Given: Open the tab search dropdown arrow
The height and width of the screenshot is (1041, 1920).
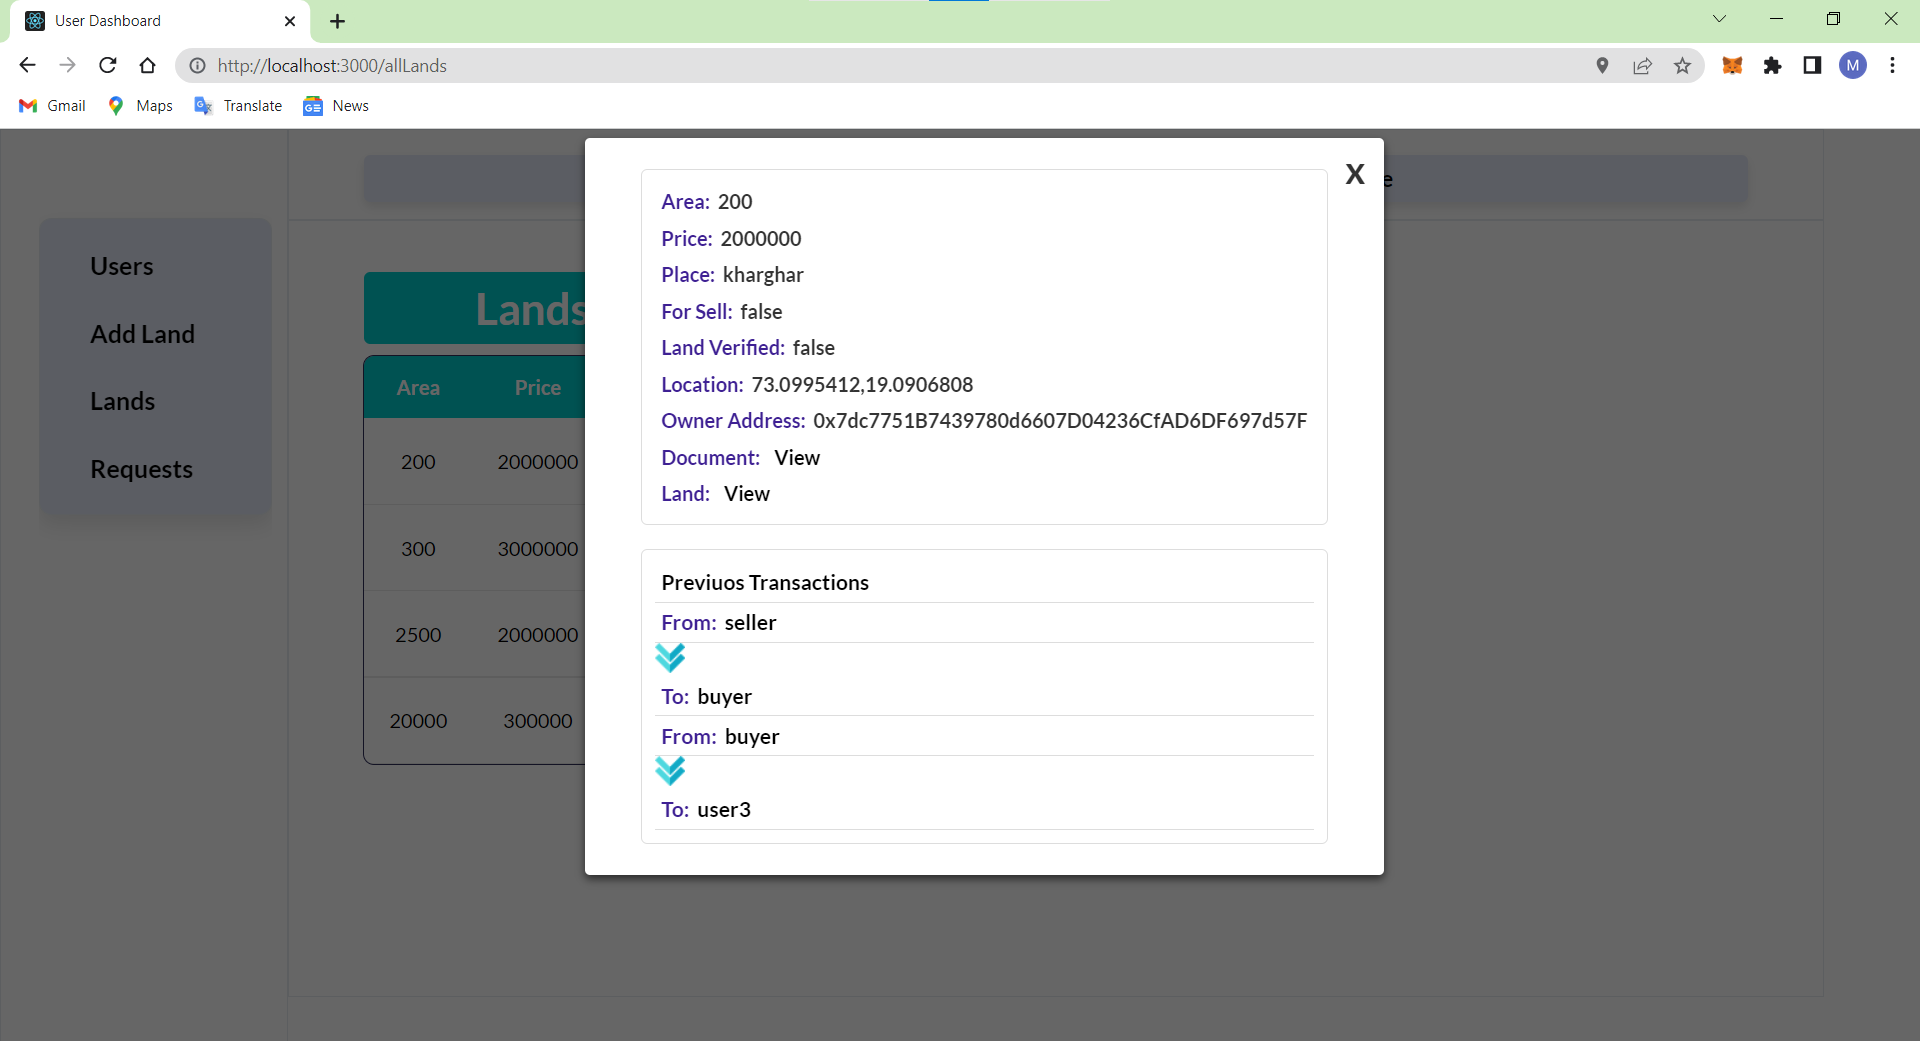Looking at the screenshot, I should click(1720, 18).
